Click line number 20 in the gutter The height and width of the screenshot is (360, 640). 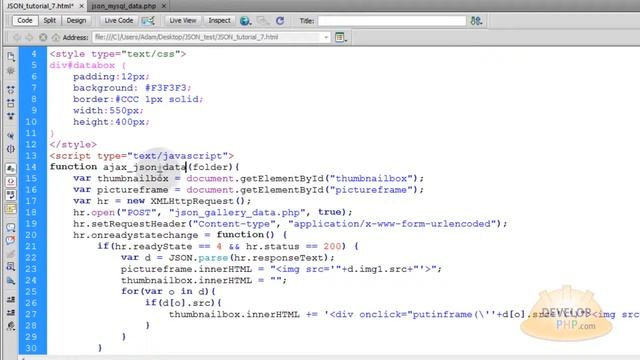pos(31,235)
